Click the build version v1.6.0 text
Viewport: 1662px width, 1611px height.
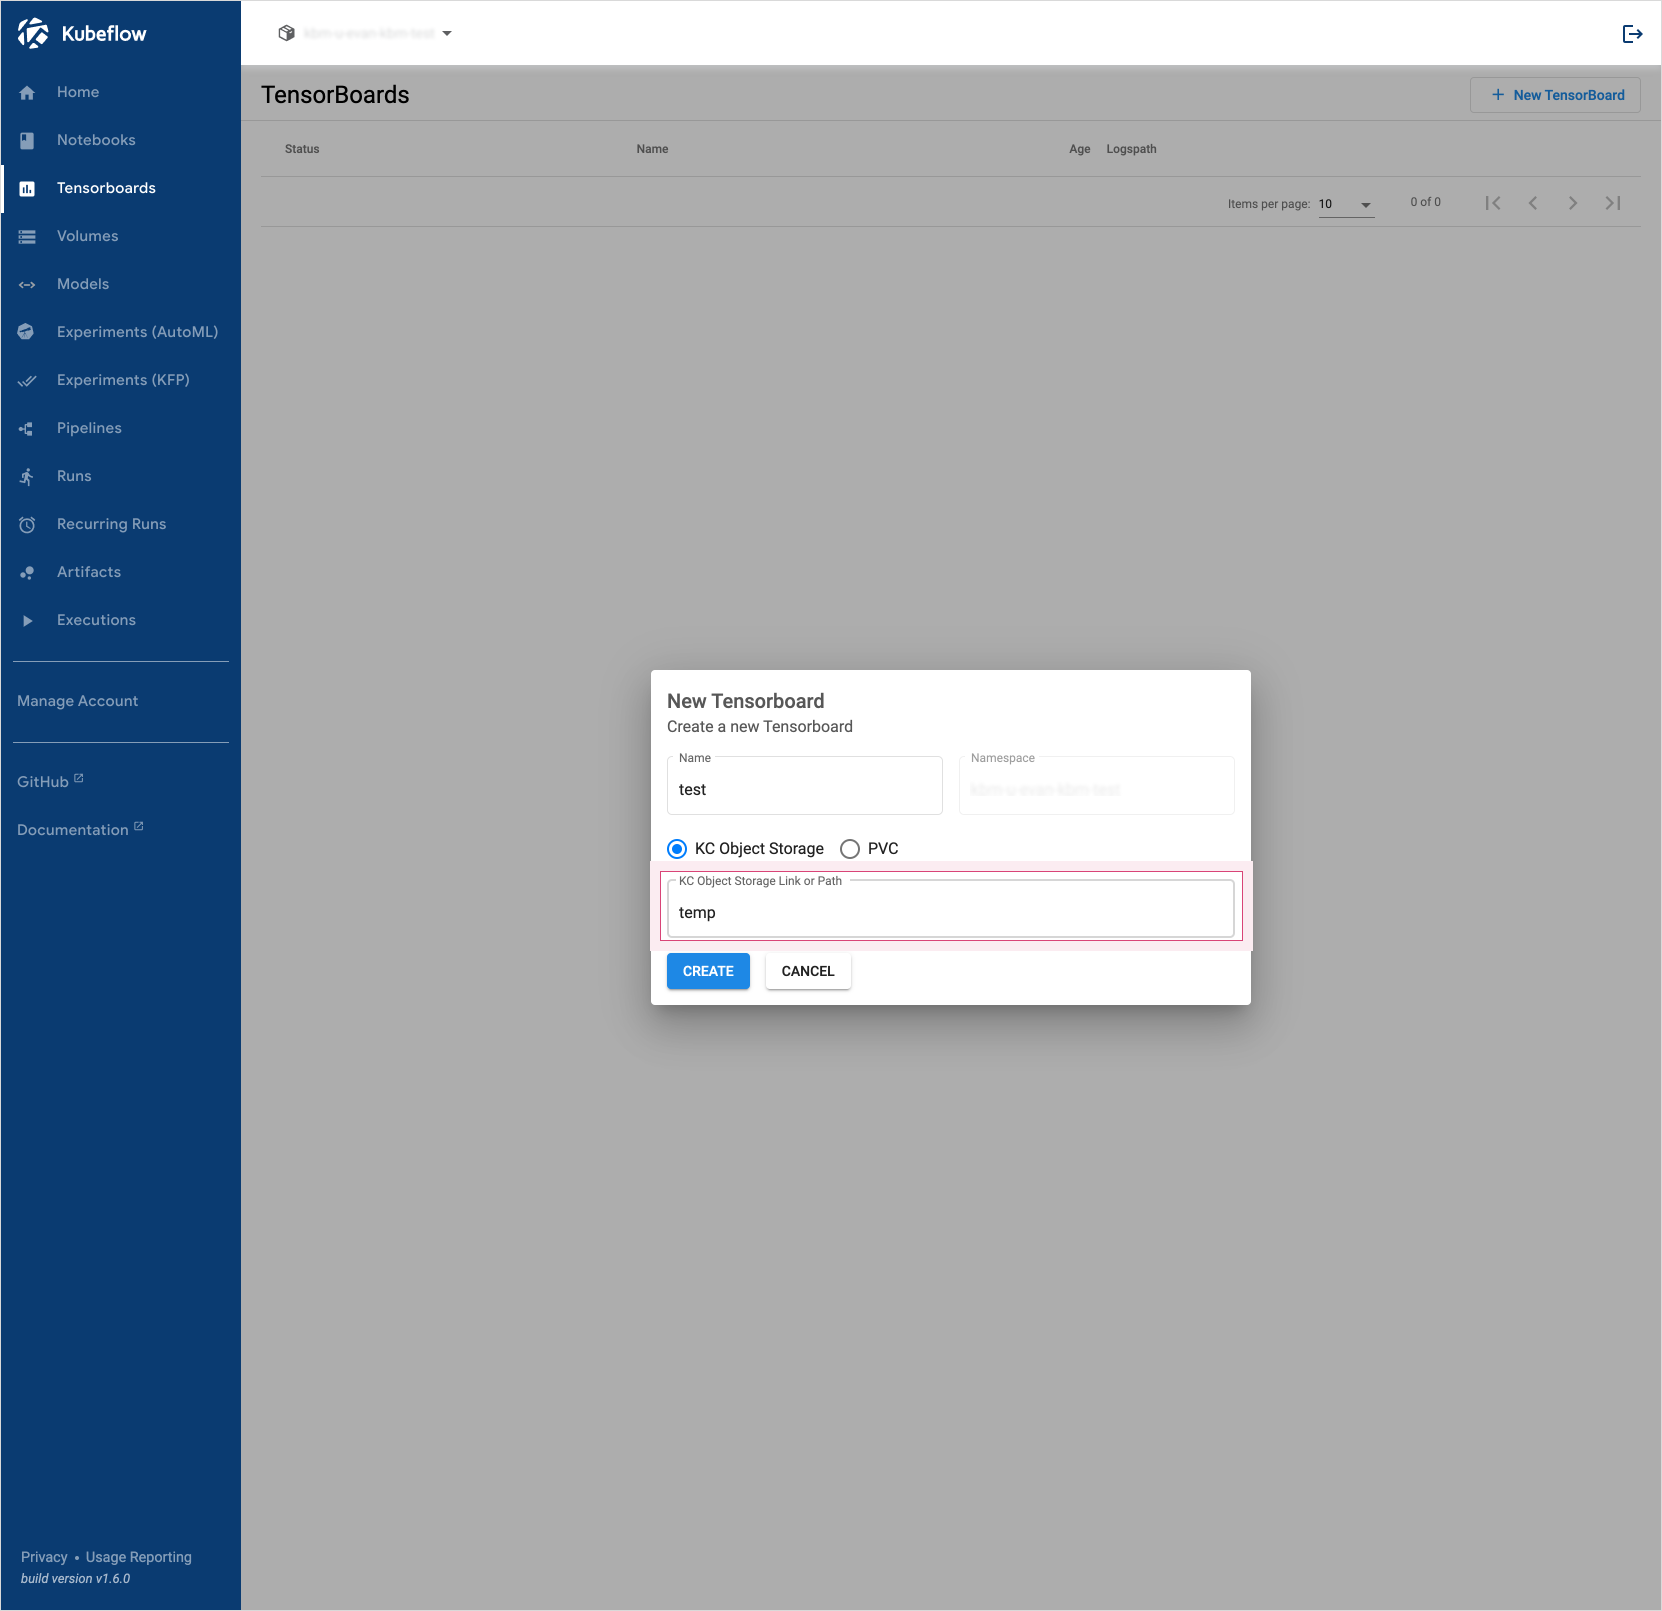point(76,1579)
